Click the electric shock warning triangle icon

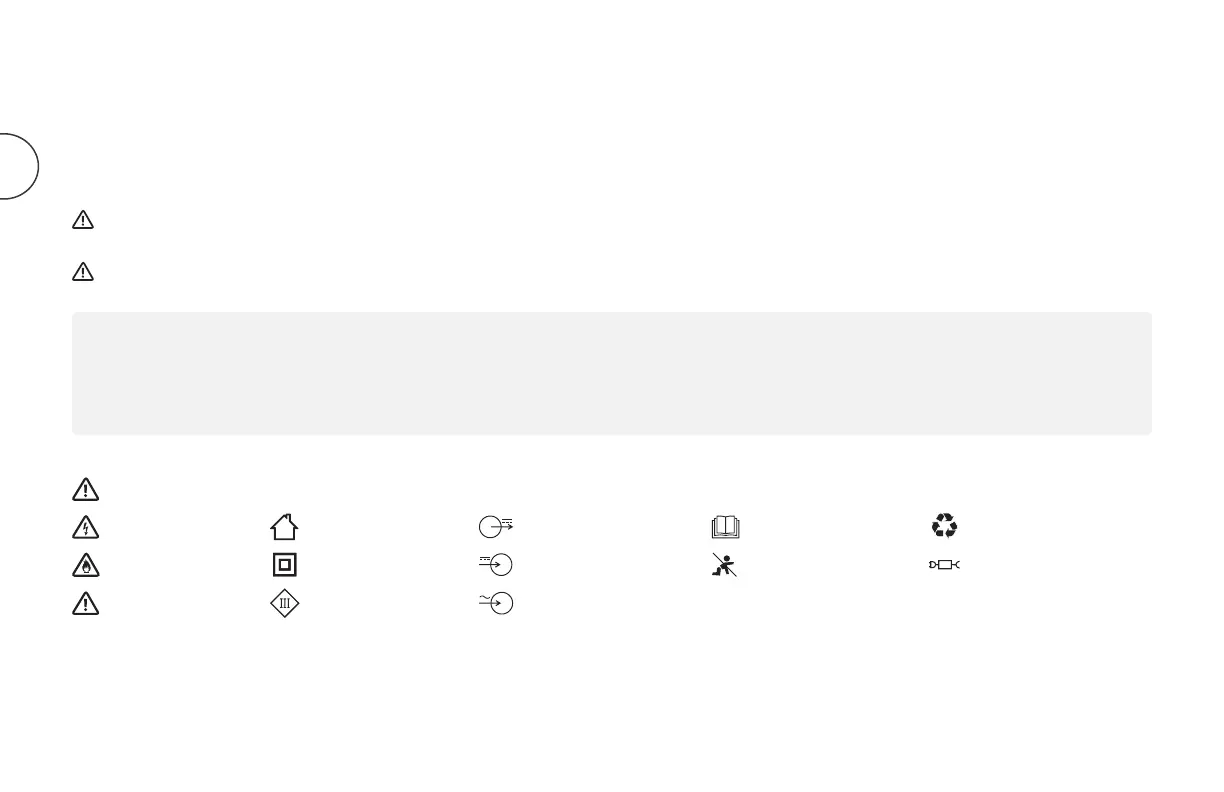85,526
